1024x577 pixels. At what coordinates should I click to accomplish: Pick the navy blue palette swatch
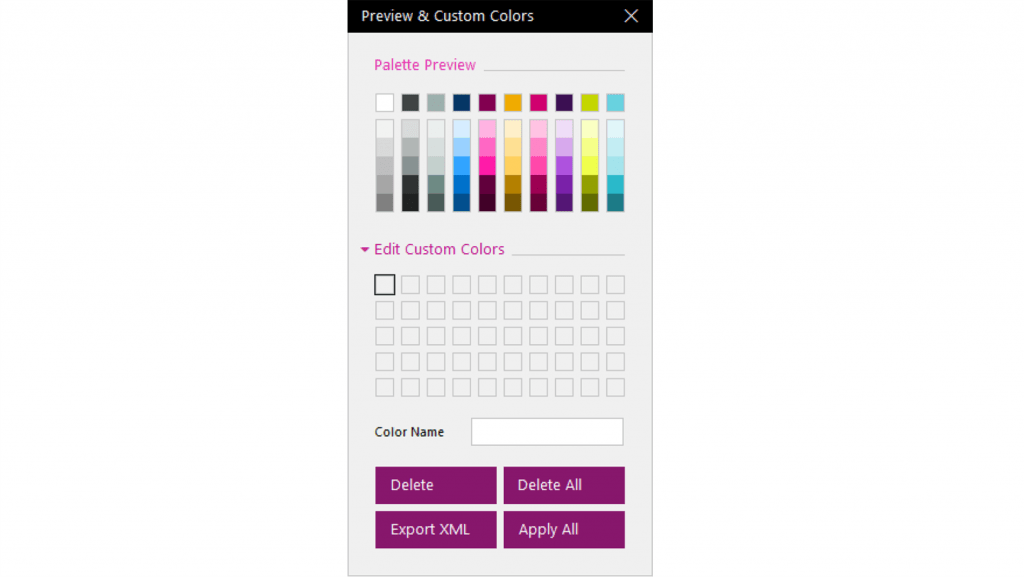[x=461, y=103]
